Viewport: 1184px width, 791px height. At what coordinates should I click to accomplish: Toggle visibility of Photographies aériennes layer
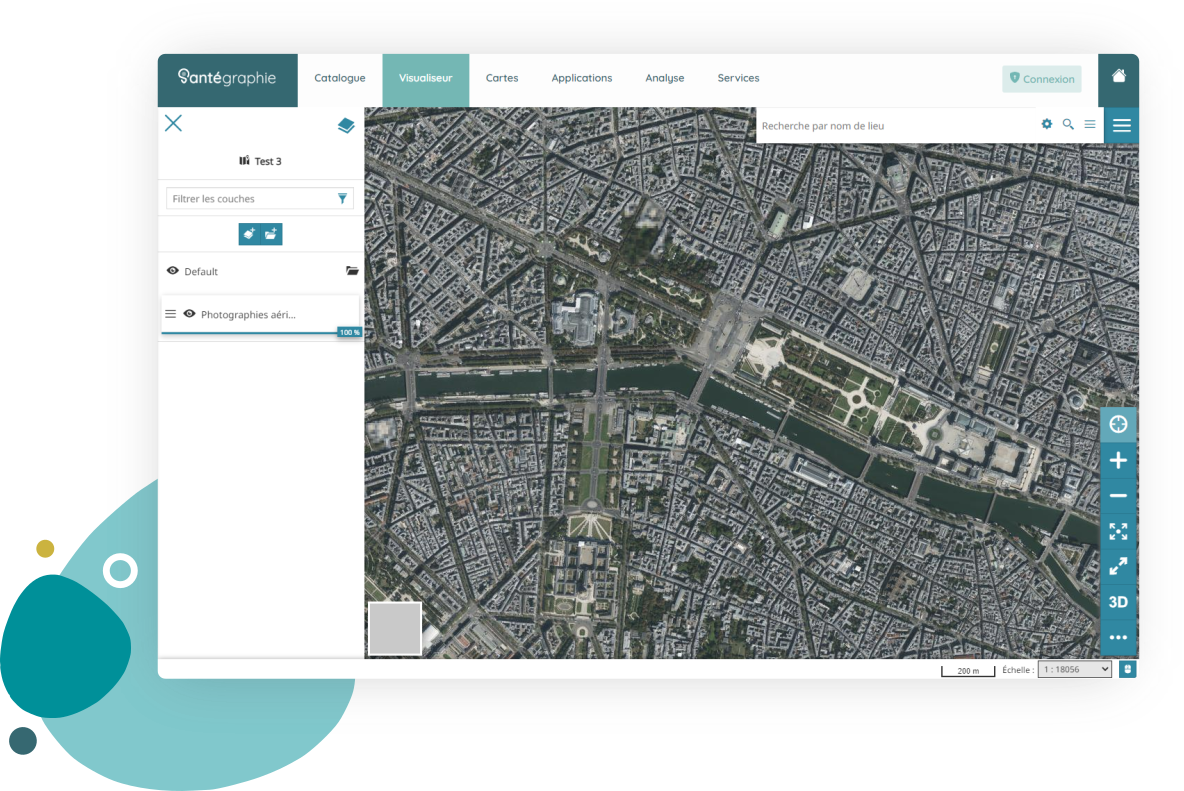pos(190,313)
